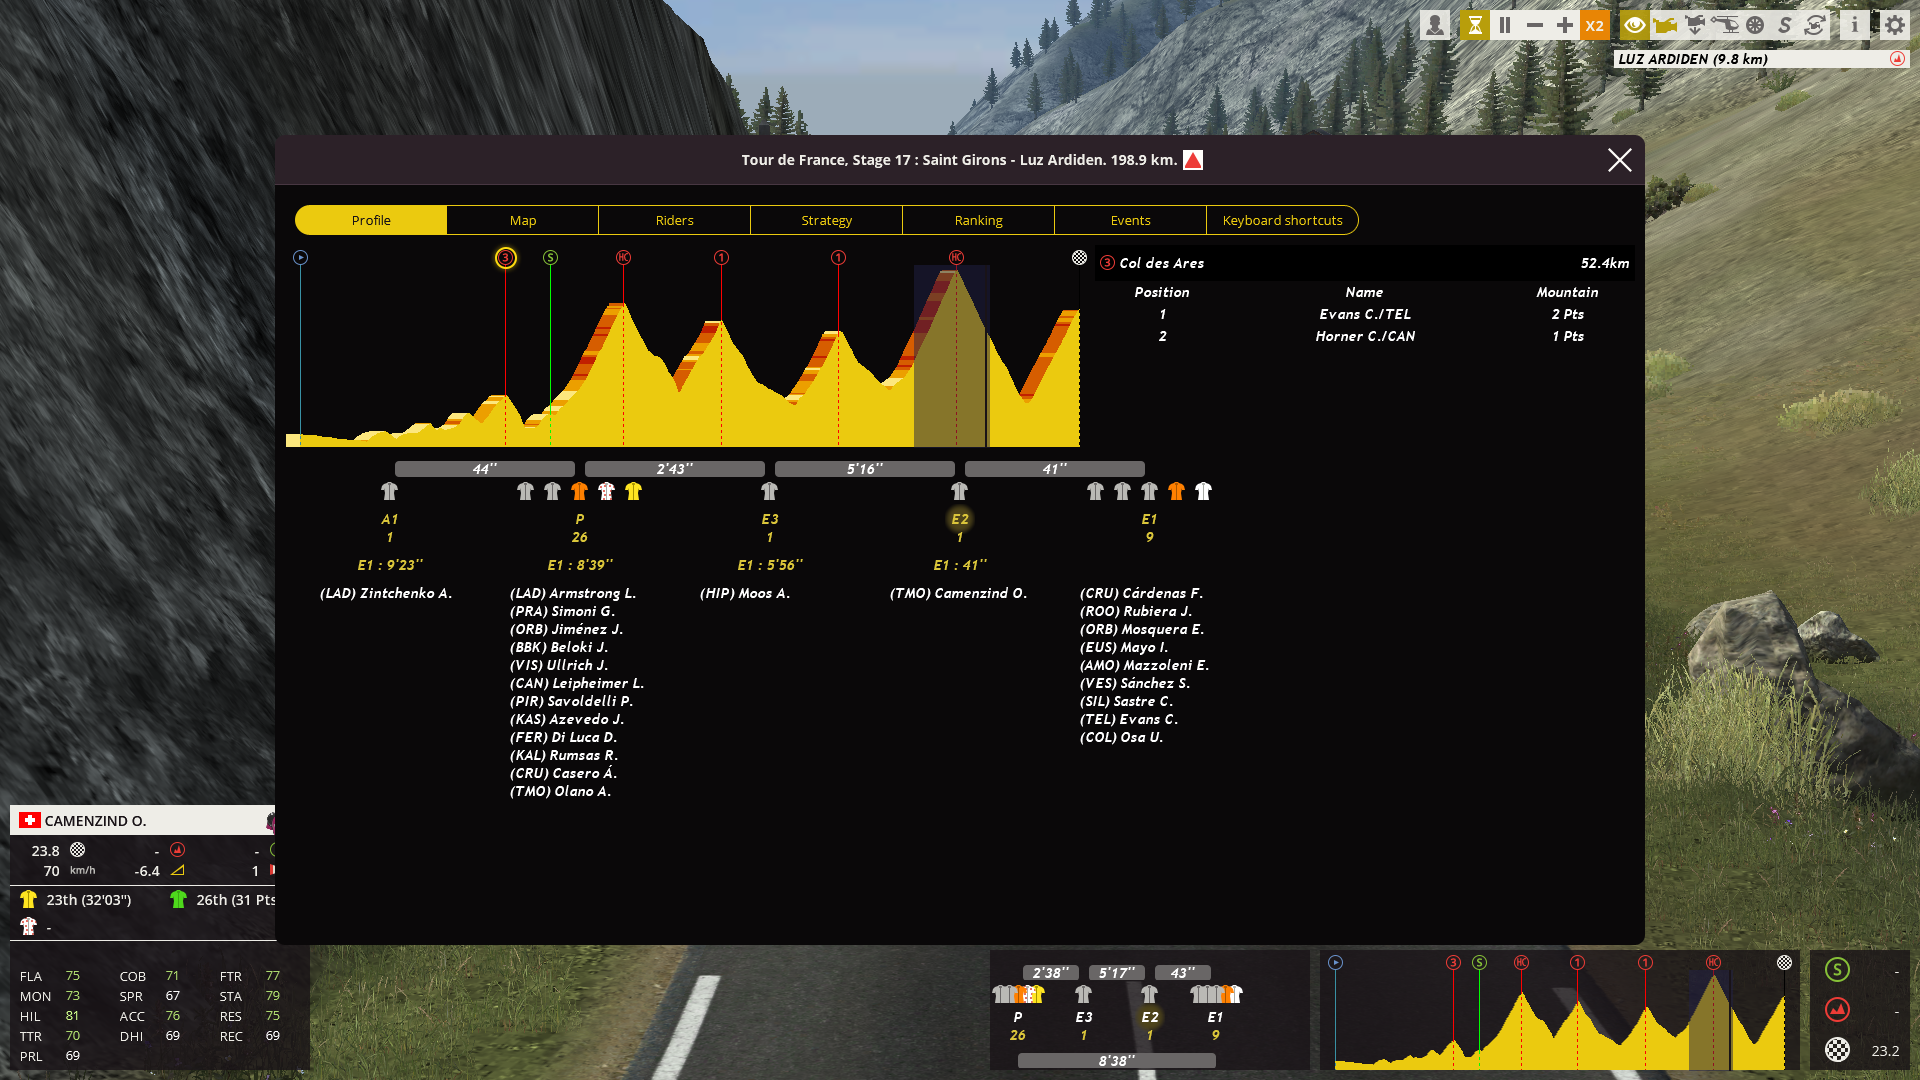Close the stage information dialog

pyautogui.click(x=1620, y=160)
